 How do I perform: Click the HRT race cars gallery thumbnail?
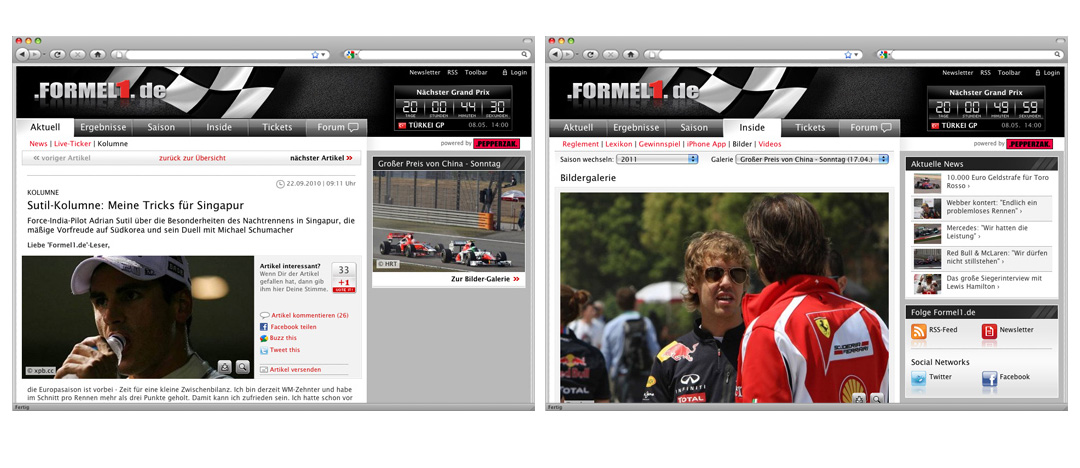[x=448, y=220]
